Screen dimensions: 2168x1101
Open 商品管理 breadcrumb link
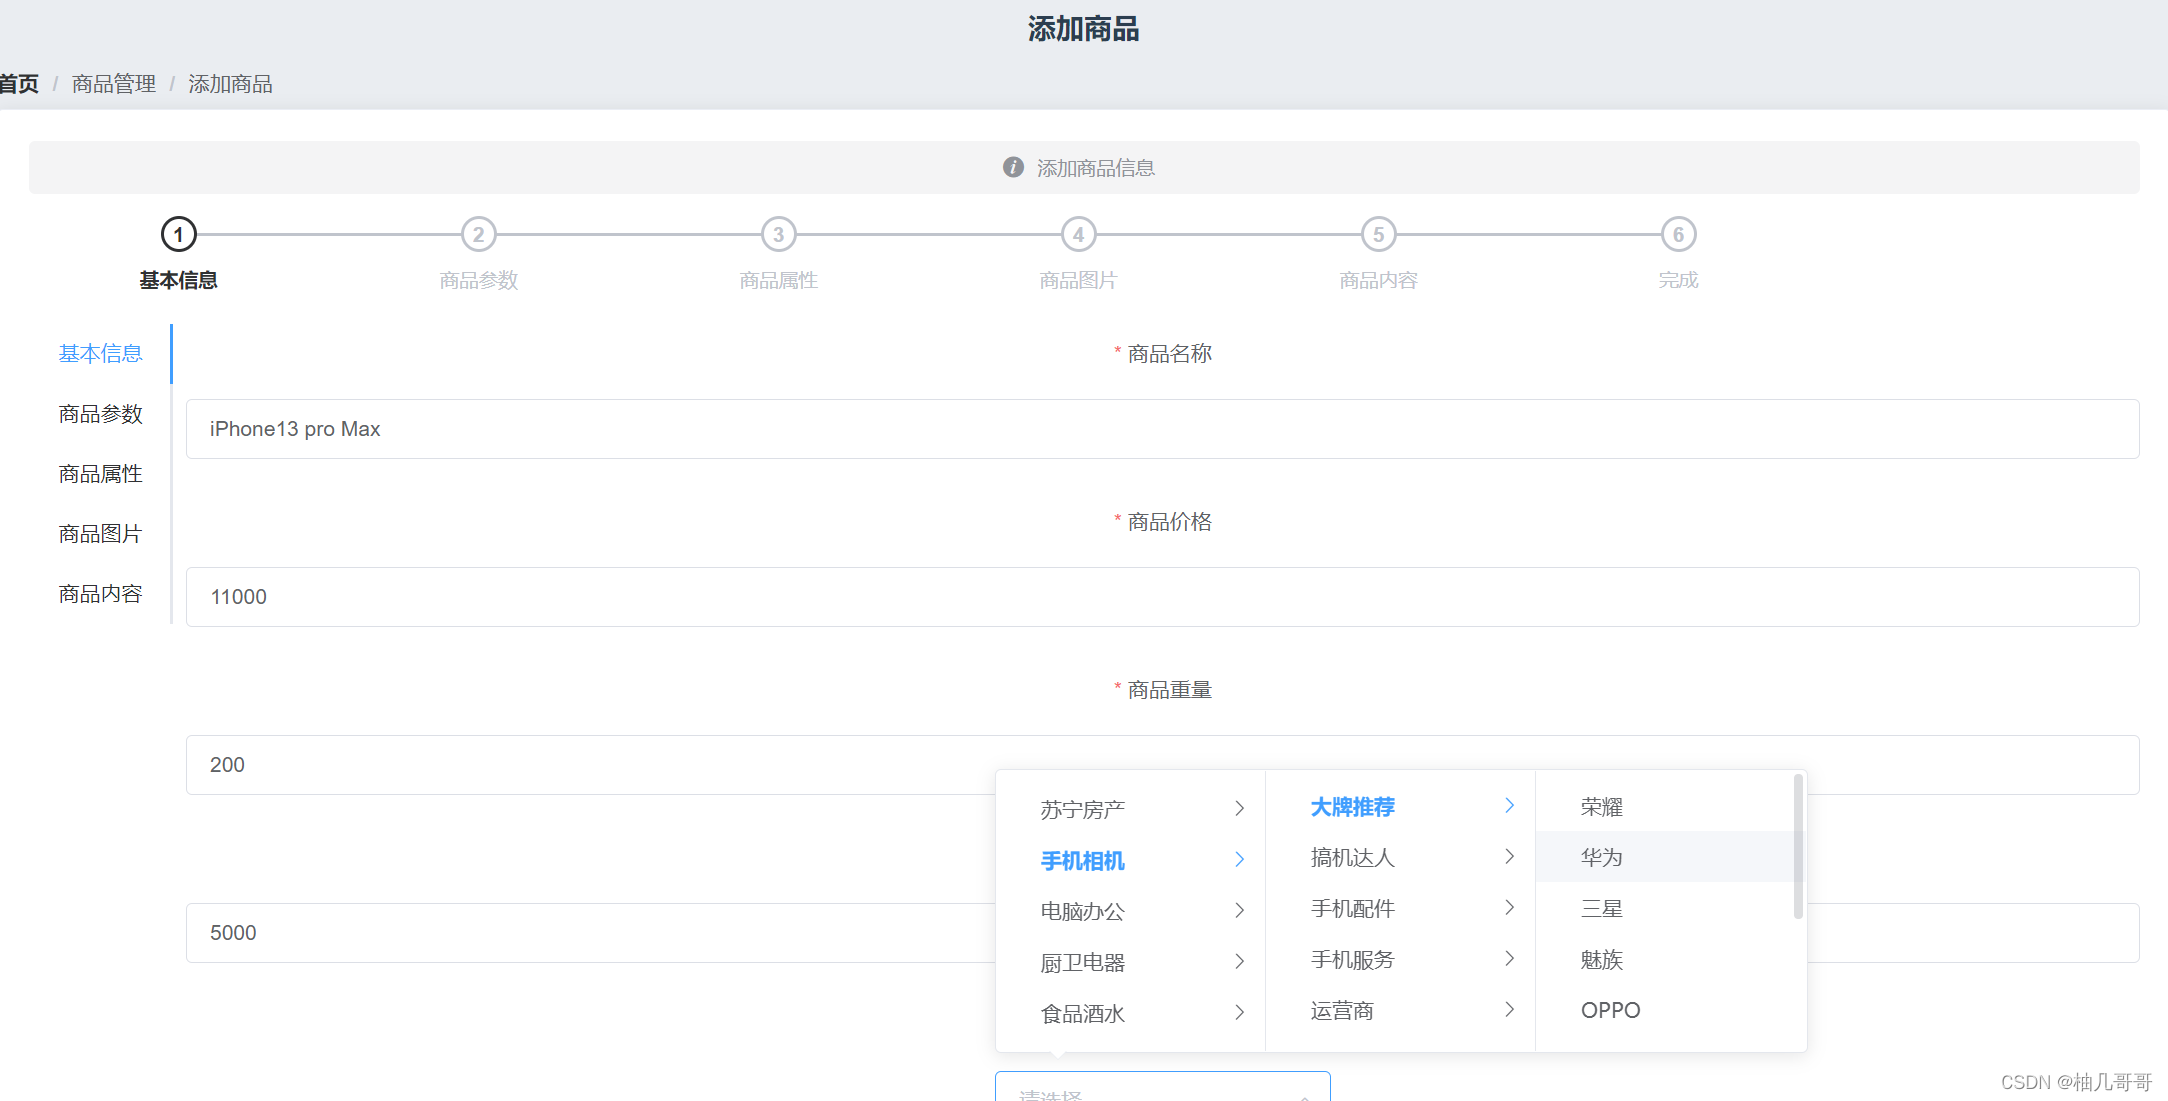tap(114, 84)
